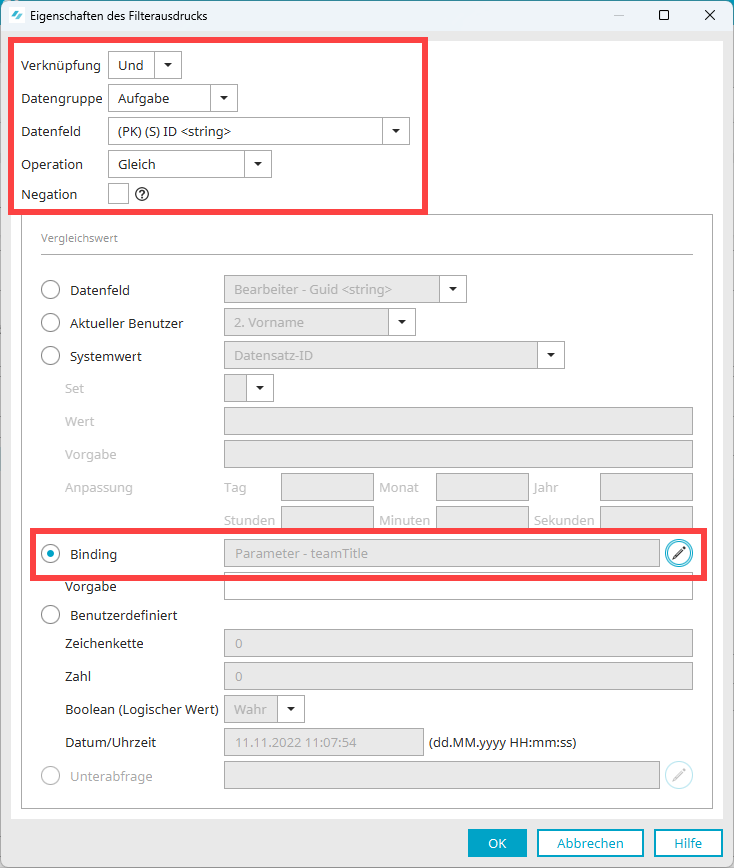Select the Aktueller Benutzer radio option
This screenshot has width=734, height=868.
[50, 323]
